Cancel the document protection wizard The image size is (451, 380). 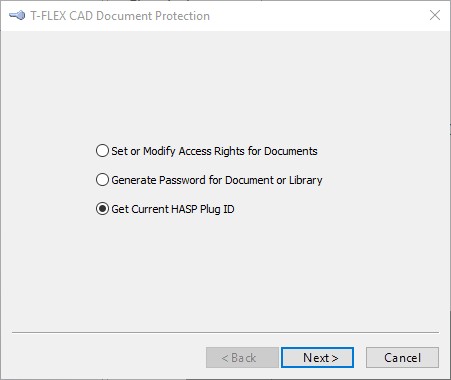402,358
